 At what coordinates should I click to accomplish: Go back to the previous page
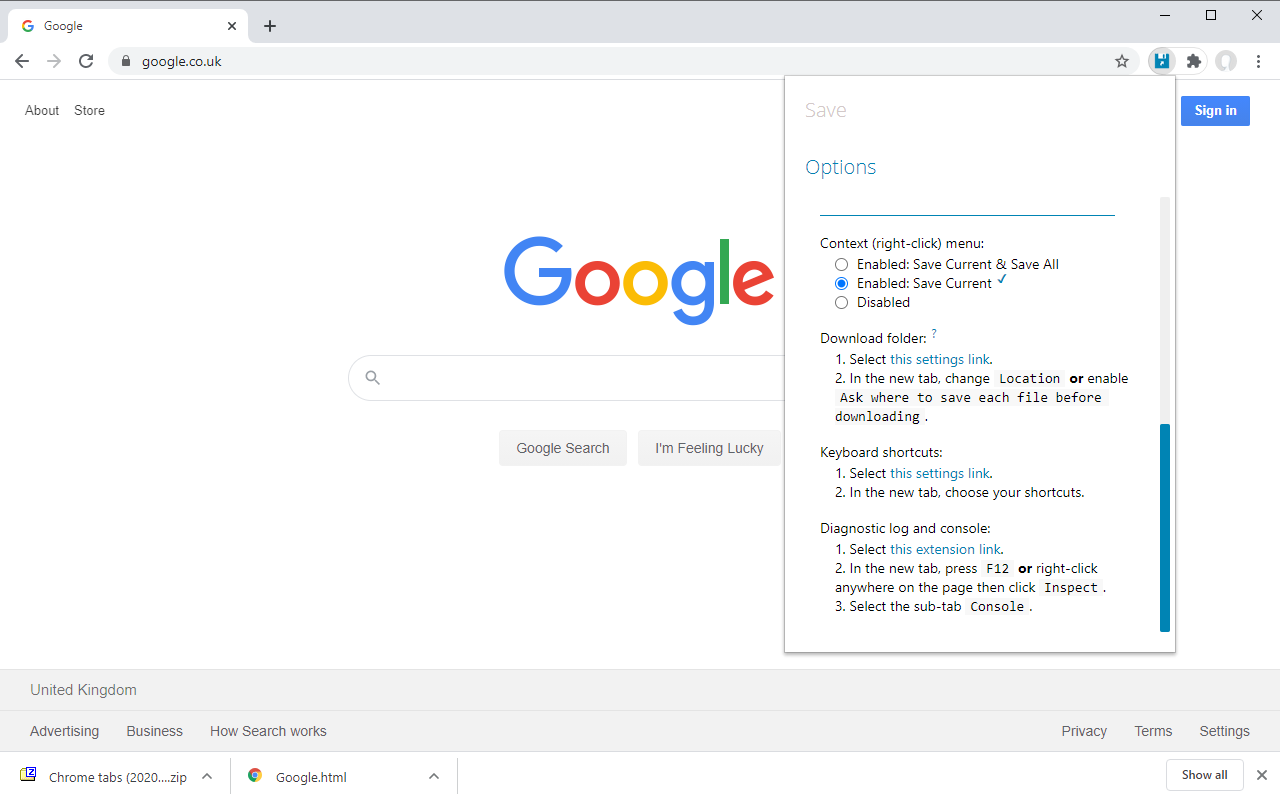(x=22, y=61)
